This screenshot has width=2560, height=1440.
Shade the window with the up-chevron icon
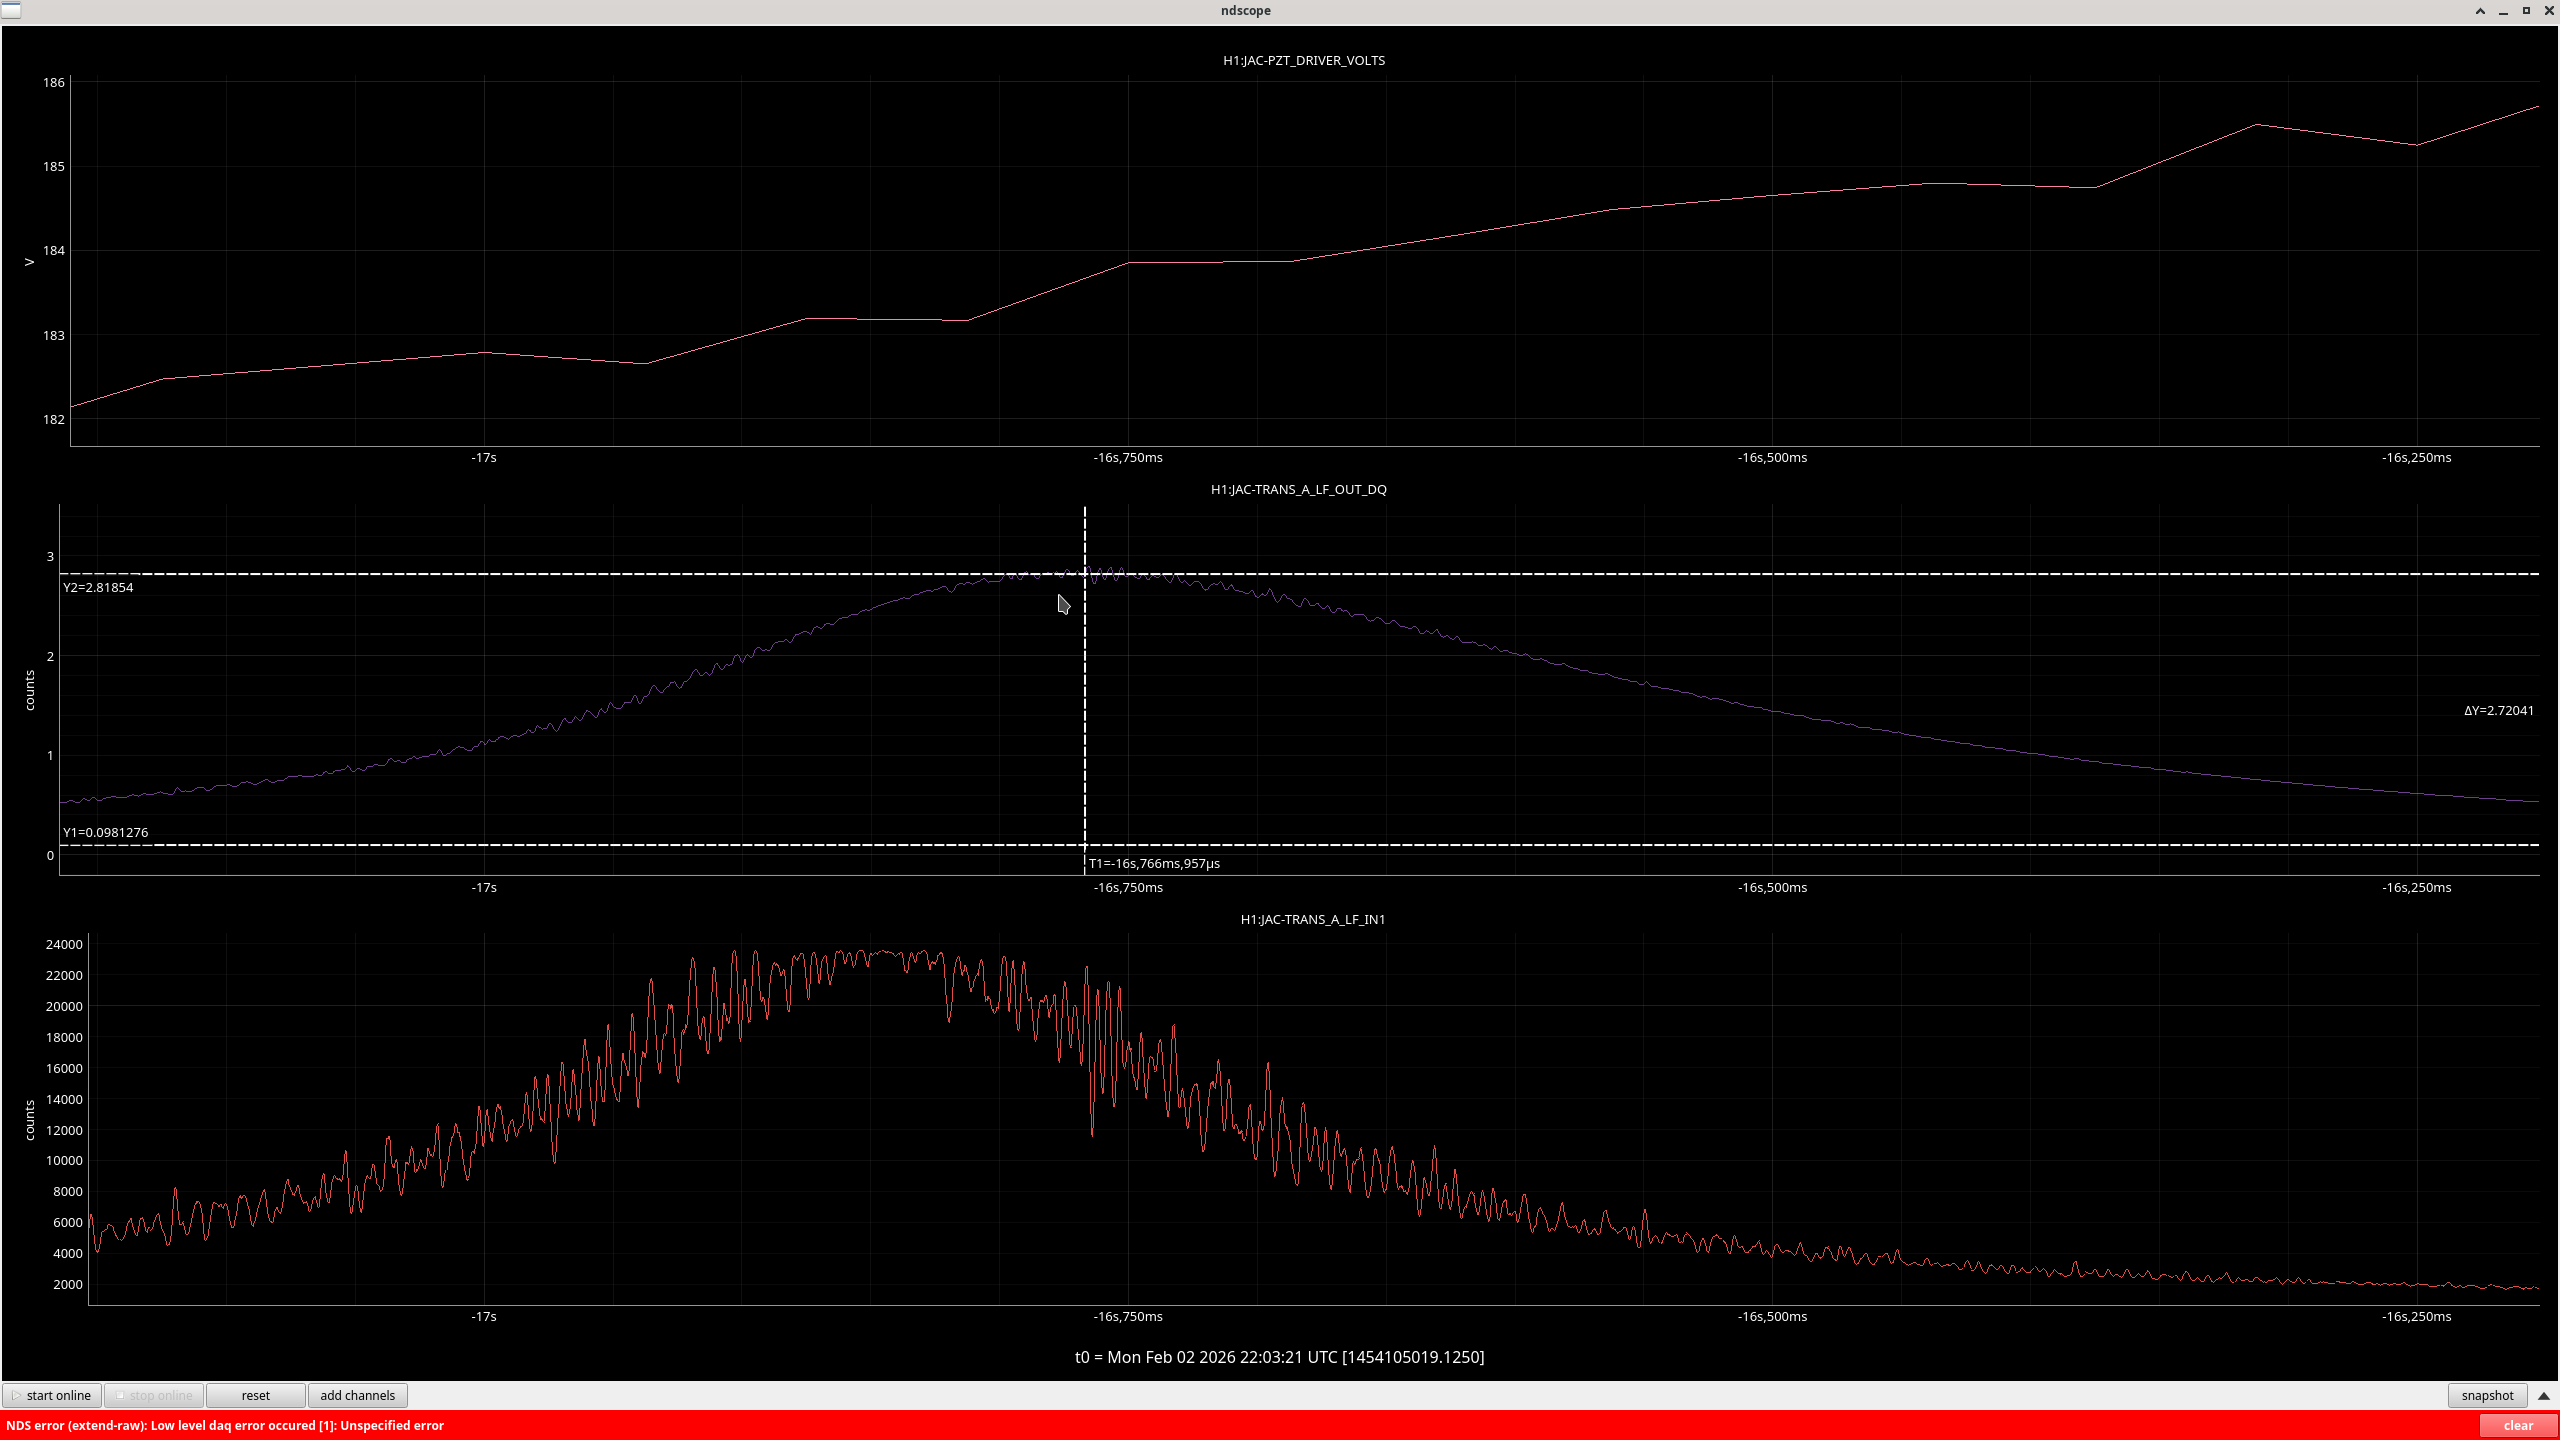pyautogui.click(x=2480, y=11)
